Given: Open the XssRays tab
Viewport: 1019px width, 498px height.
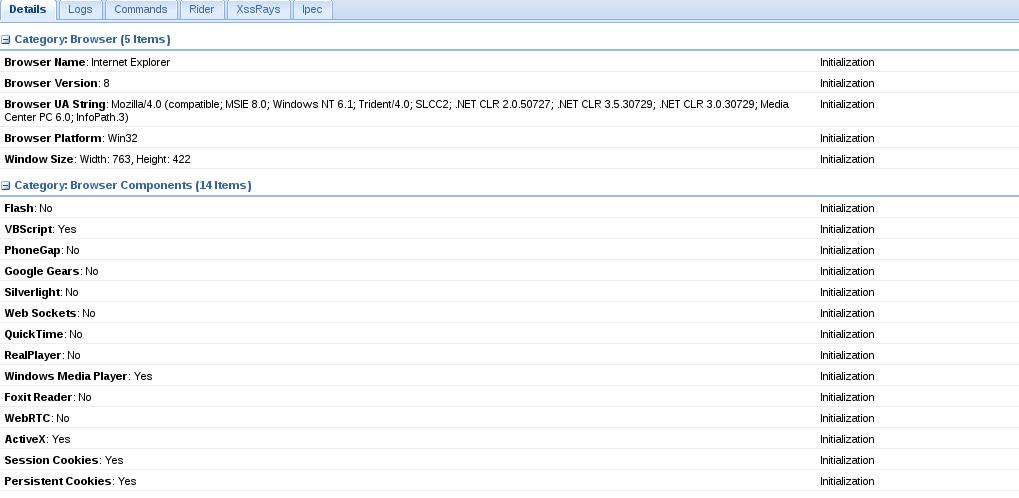Looking at the screenshot, I should 259,10.
